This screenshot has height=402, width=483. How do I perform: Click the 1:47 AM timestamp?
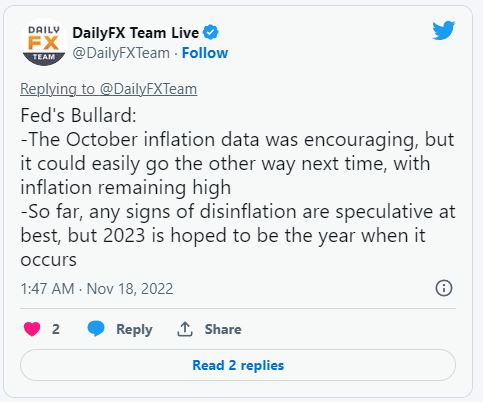click(47, 289)
